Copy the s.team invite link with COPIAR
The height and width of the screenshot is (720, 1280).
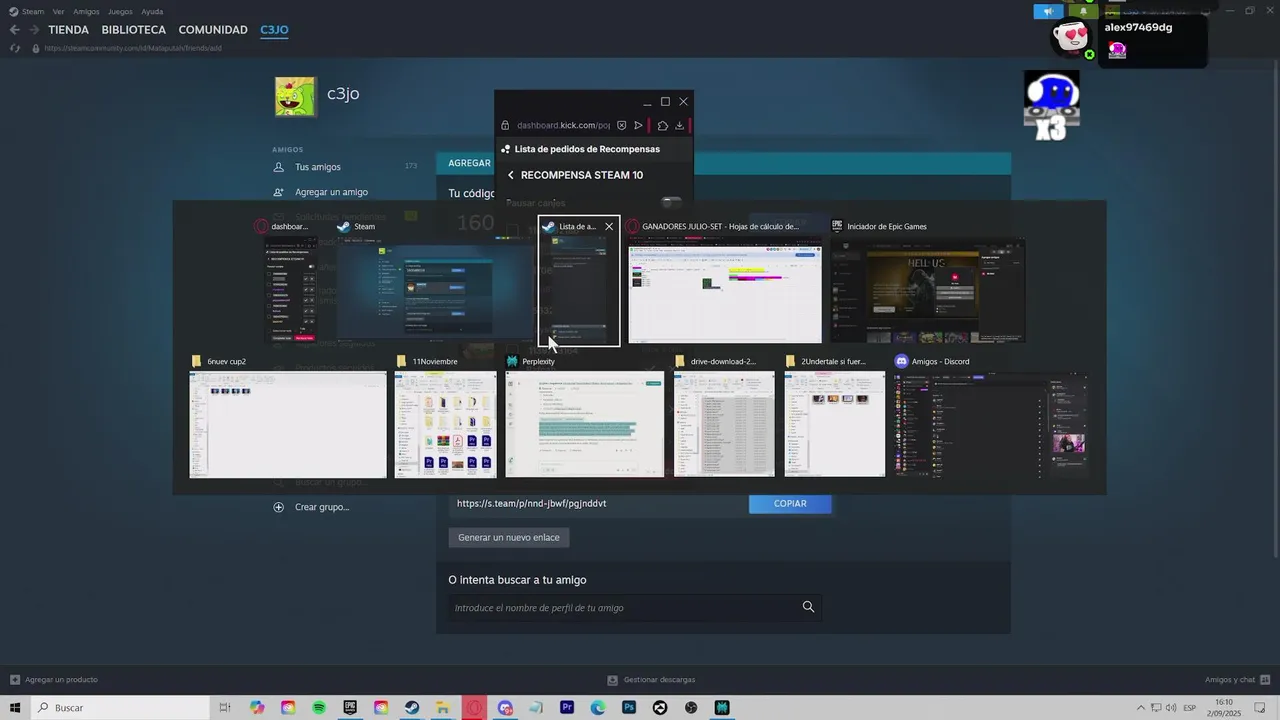[x=790, y=503]
